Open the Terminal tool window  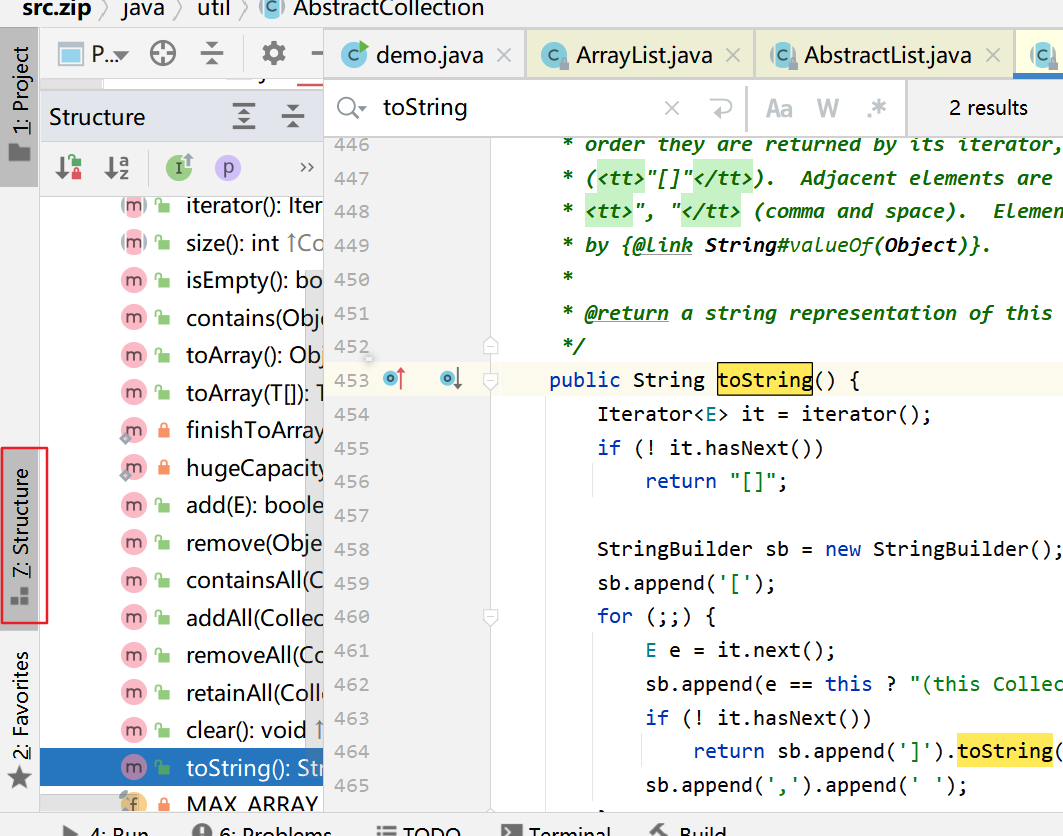tap(556, 830)
